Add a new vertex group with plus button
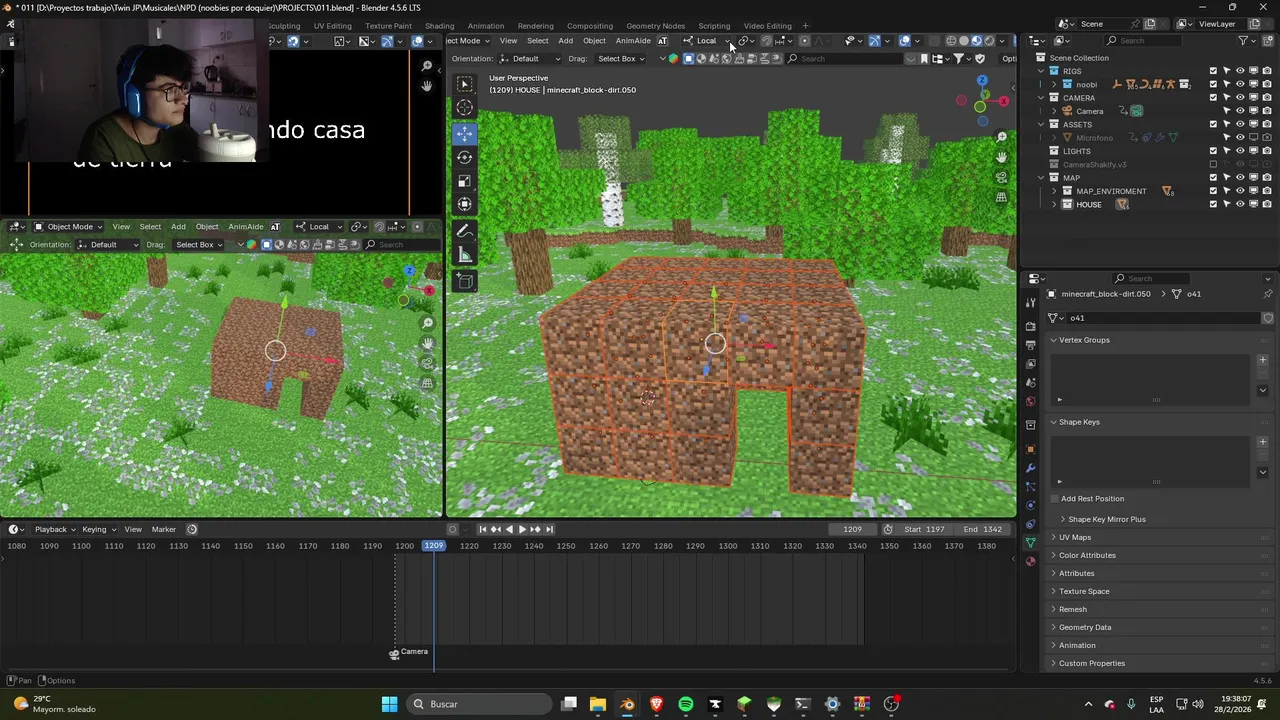The height and width of the screenshot is (720, 1280). [x=1263, y=360]
